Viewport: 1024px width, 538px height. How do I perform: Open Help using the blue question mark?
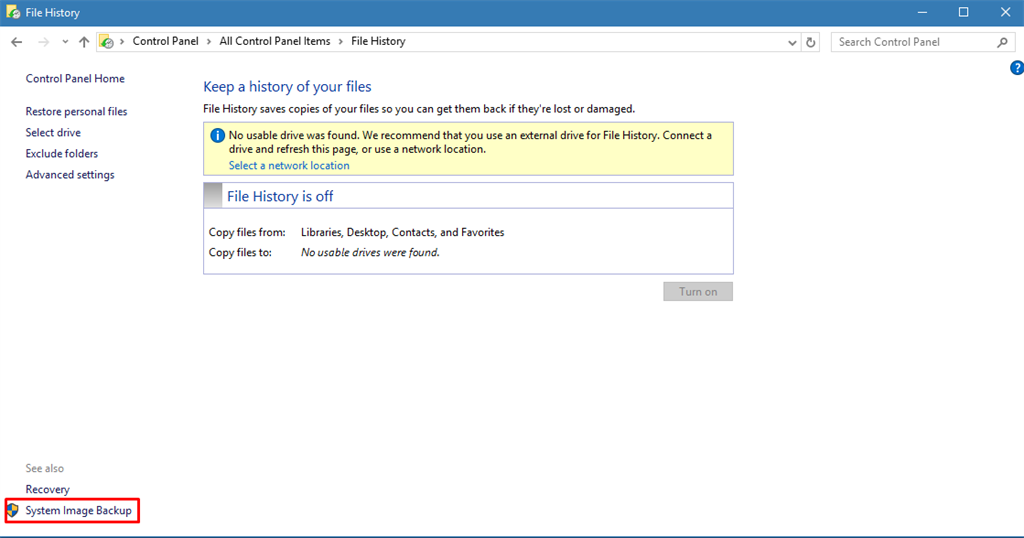pyautogui.click(x=1017, y=68)
